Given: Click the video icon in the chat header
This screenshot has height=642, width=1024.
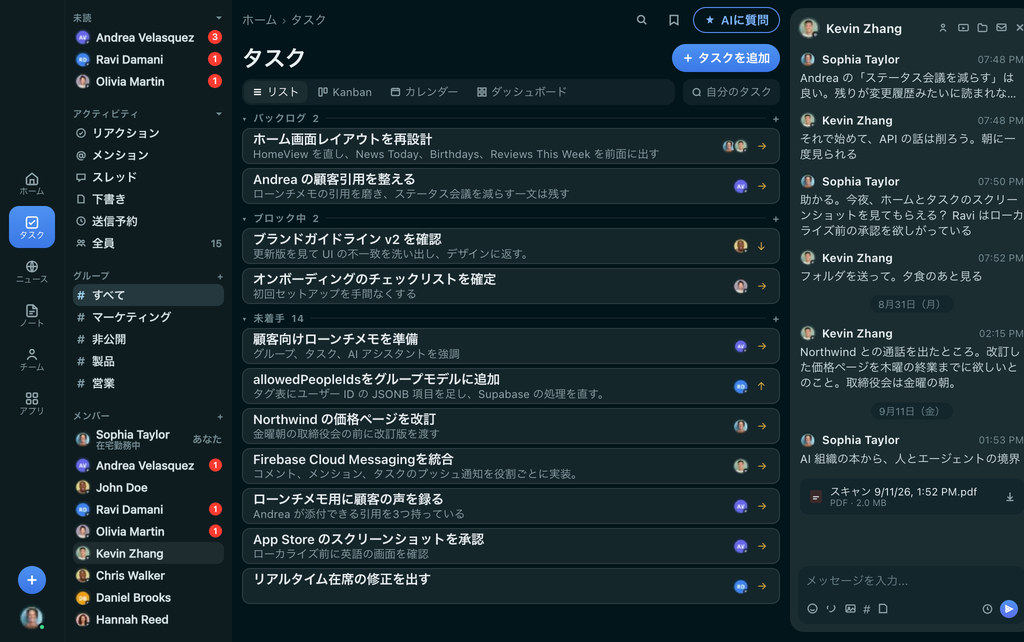Looking at the screenshot, I should [x=963, y=28].
